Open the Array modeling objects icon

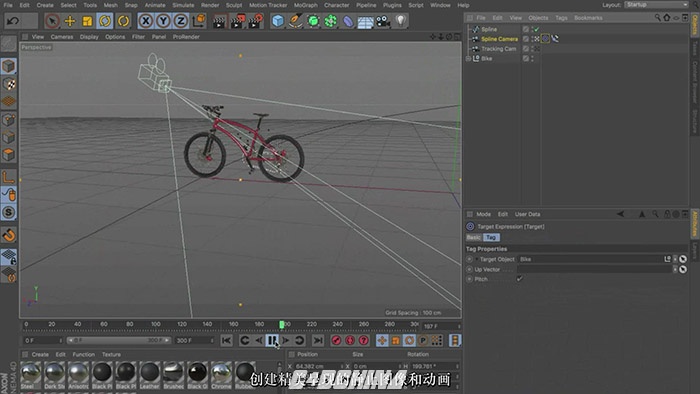pos(330,21)
